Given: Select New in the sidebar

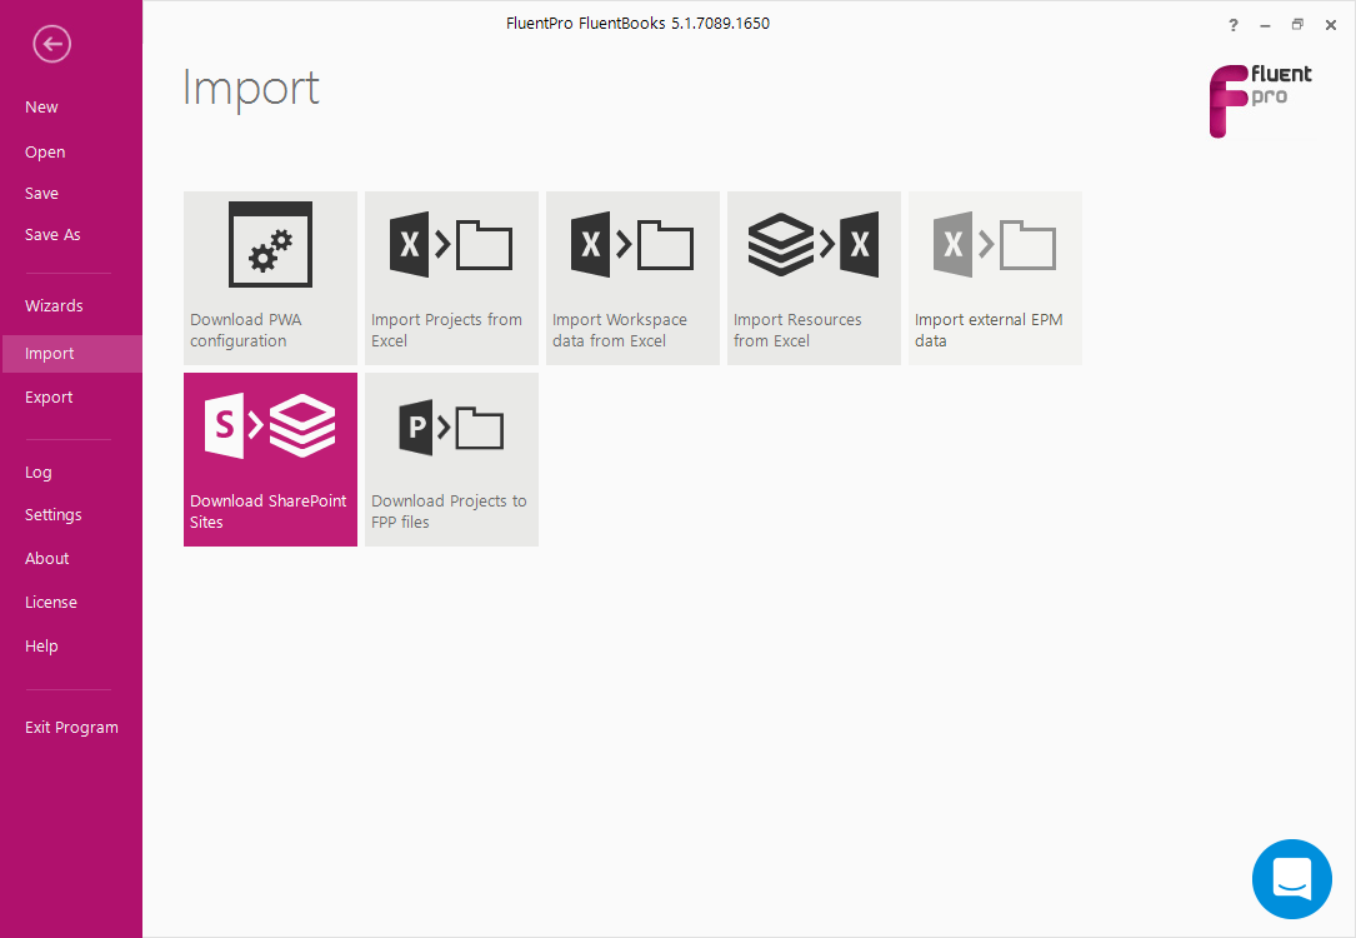Looking at the screenshot, I should [x=41, y=107].
